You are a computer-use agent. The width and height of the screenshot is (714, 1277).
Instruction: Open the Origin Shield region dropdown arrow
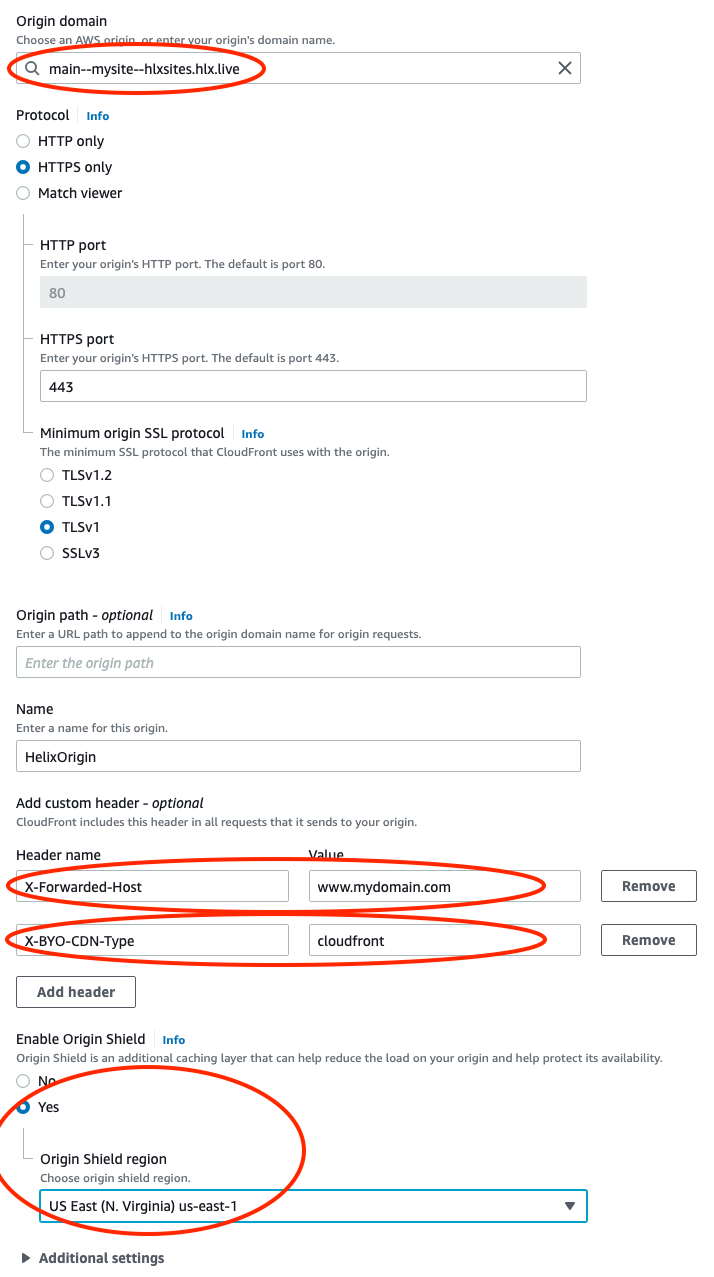tap(570, 1206)
